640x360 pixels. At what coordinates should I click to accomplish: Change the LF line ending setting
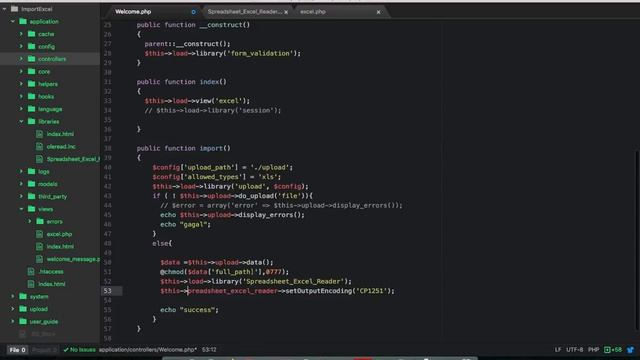coord(558,350)
